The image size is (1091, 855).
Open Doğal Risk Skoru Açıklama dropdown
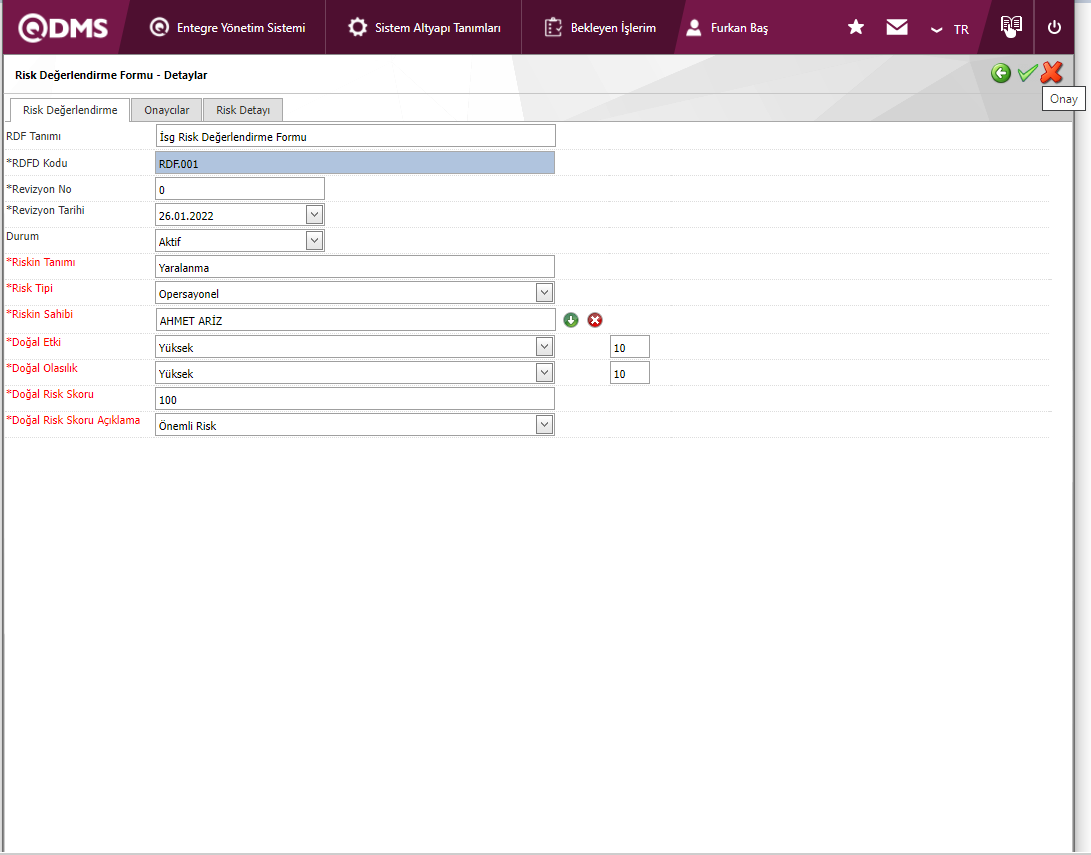point(544,425)
